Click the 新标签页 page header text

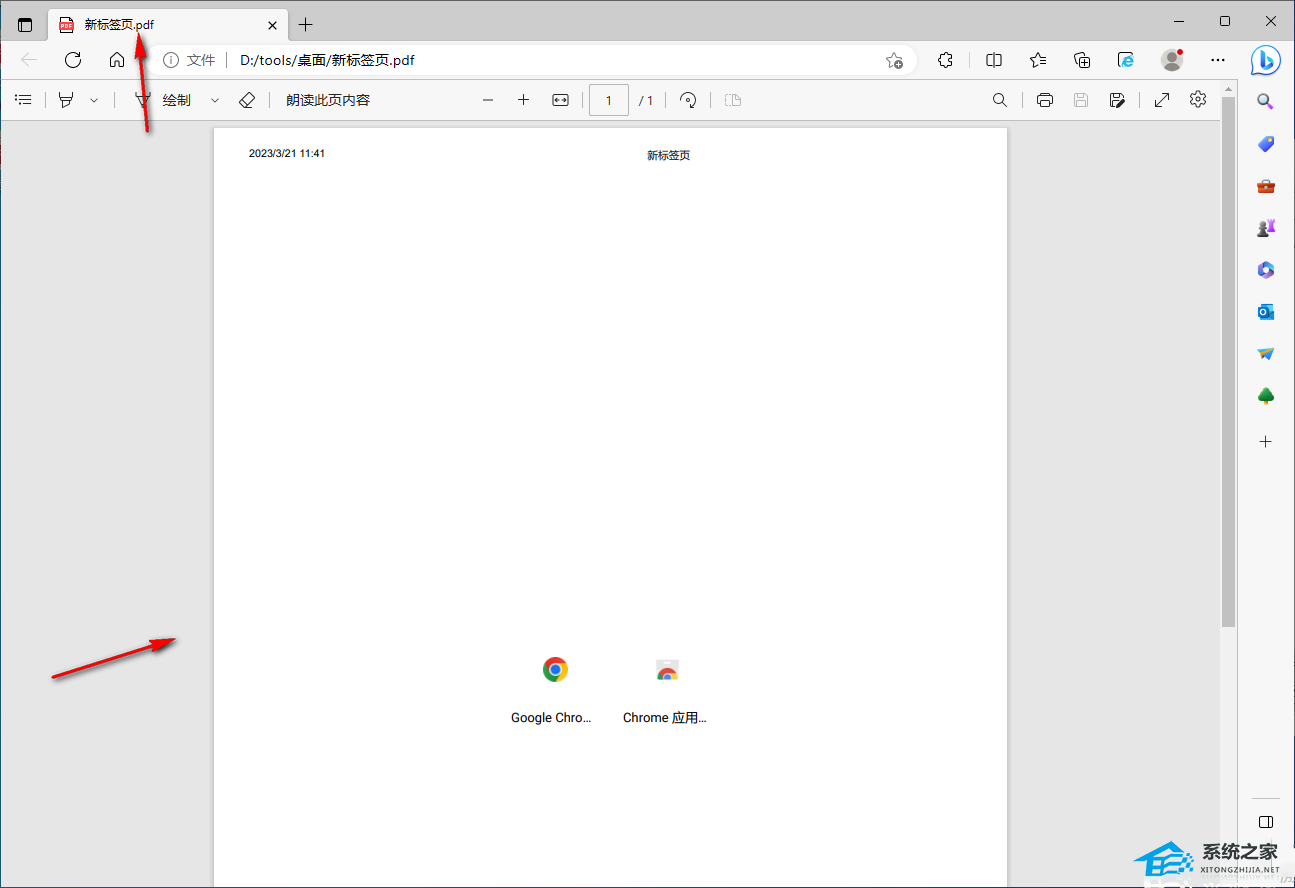point(668,155)
